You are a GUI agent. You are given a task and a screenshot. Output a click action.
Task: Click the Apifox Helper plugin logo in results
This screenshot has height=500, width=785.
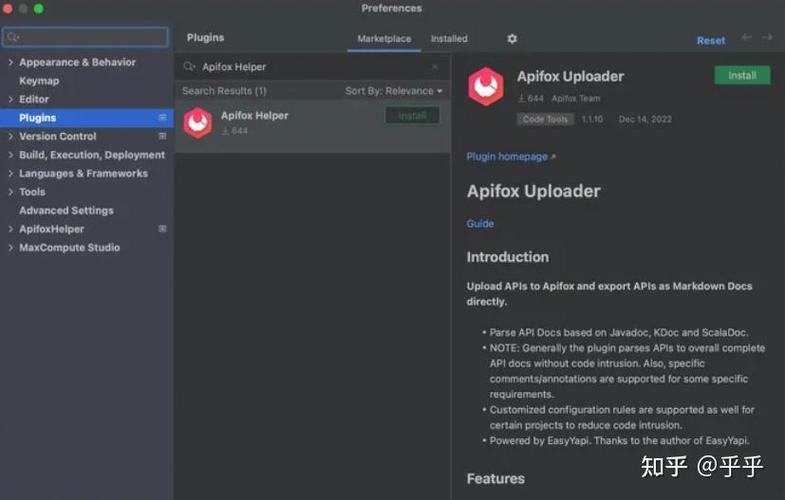coord(198,123)
